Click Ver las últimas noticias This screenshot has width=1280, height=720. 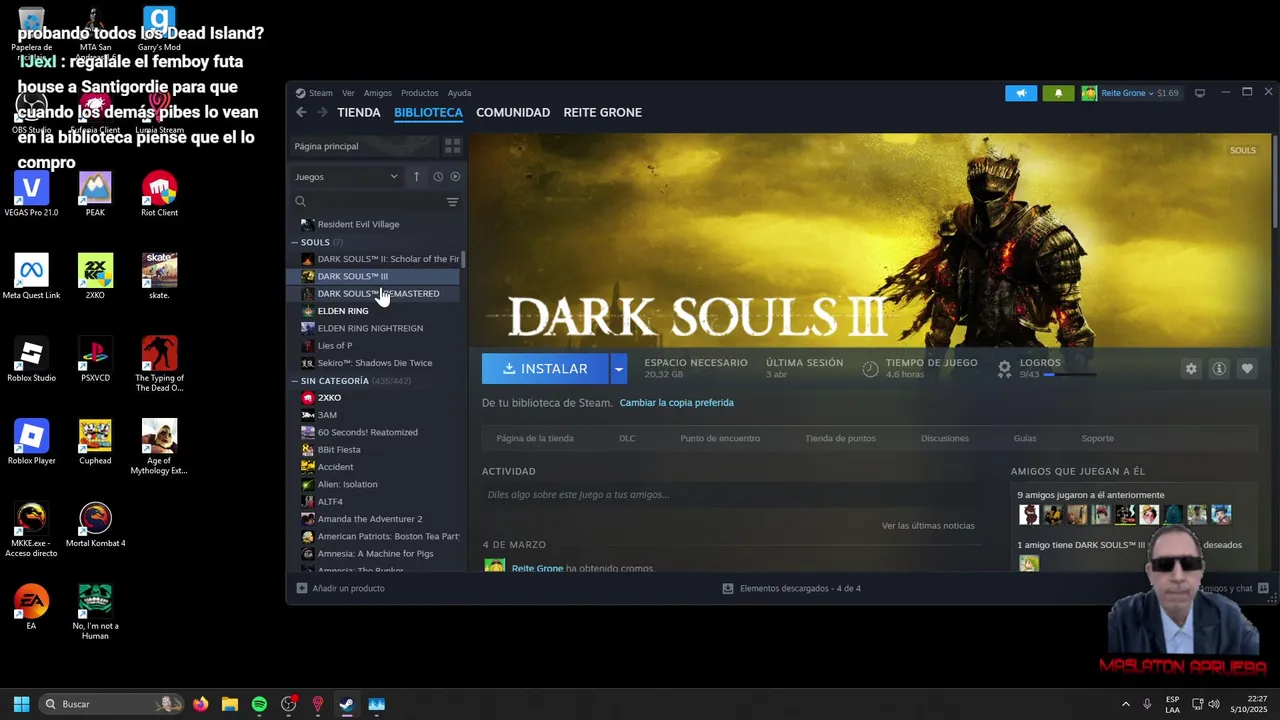(x=928, y=525)
